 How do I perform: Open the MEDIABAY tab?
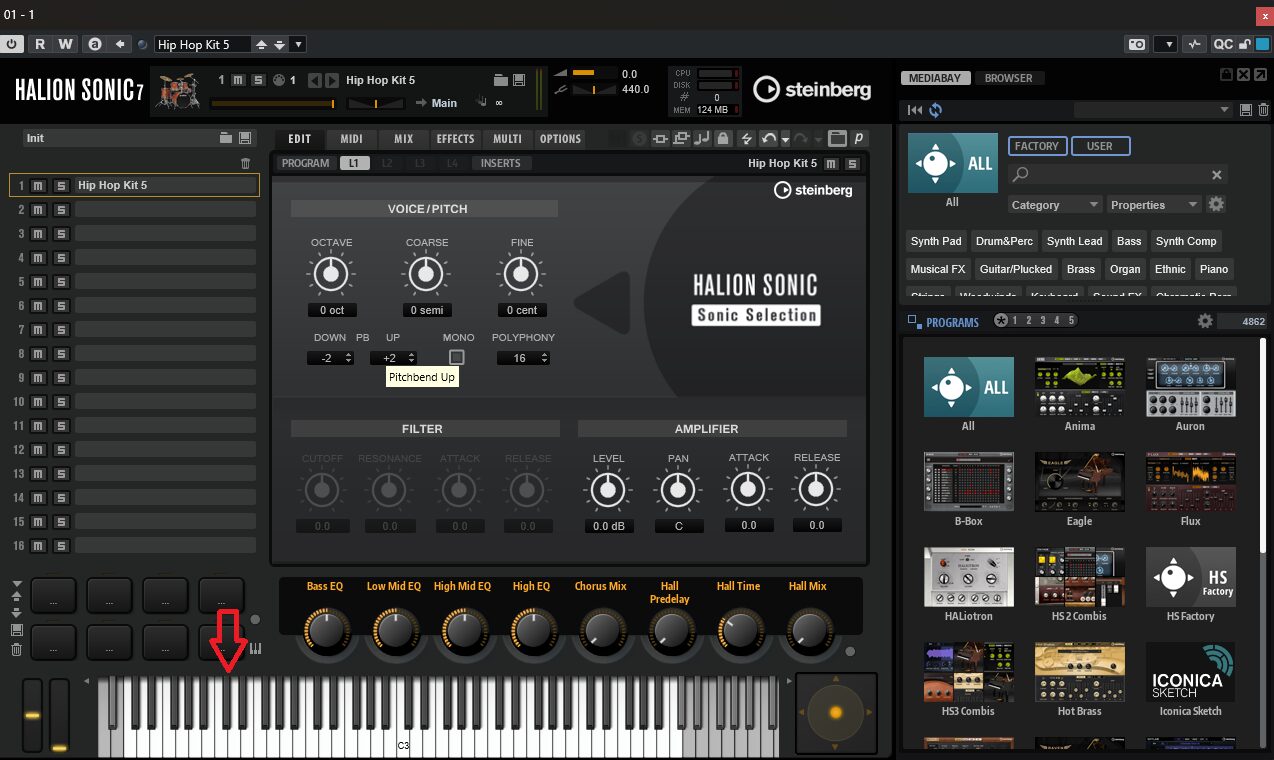[x=937, y=78]
